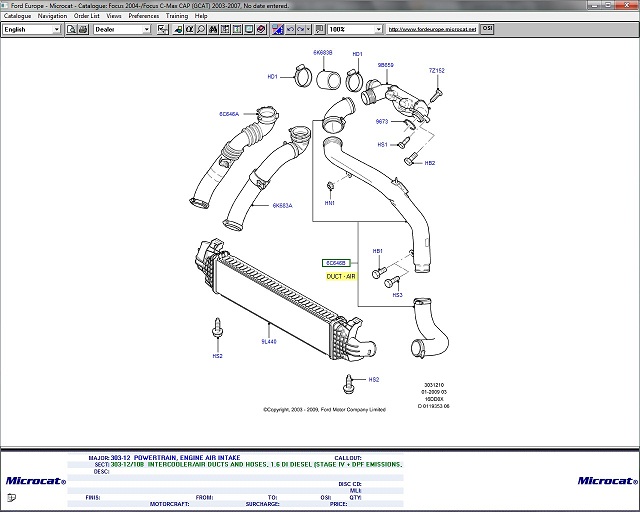Open the Catalogue menu
Image resolution: width=640 pixels, height=512 pixels.
click(17, 16)
